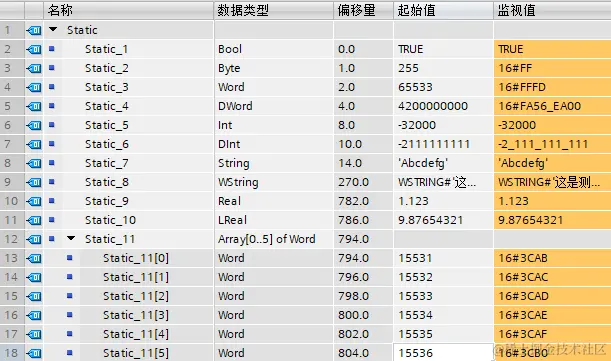The width and height of the screenshot is (611, 361).
Task: Click the 监视值 column header
Action: pos(552,10)
